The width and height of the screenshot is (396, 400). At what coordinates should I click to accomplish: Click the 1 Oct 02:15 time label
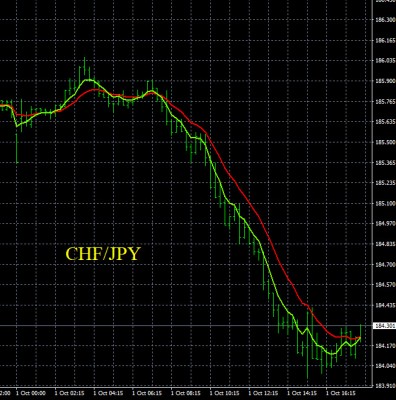(x=69, y=393)
